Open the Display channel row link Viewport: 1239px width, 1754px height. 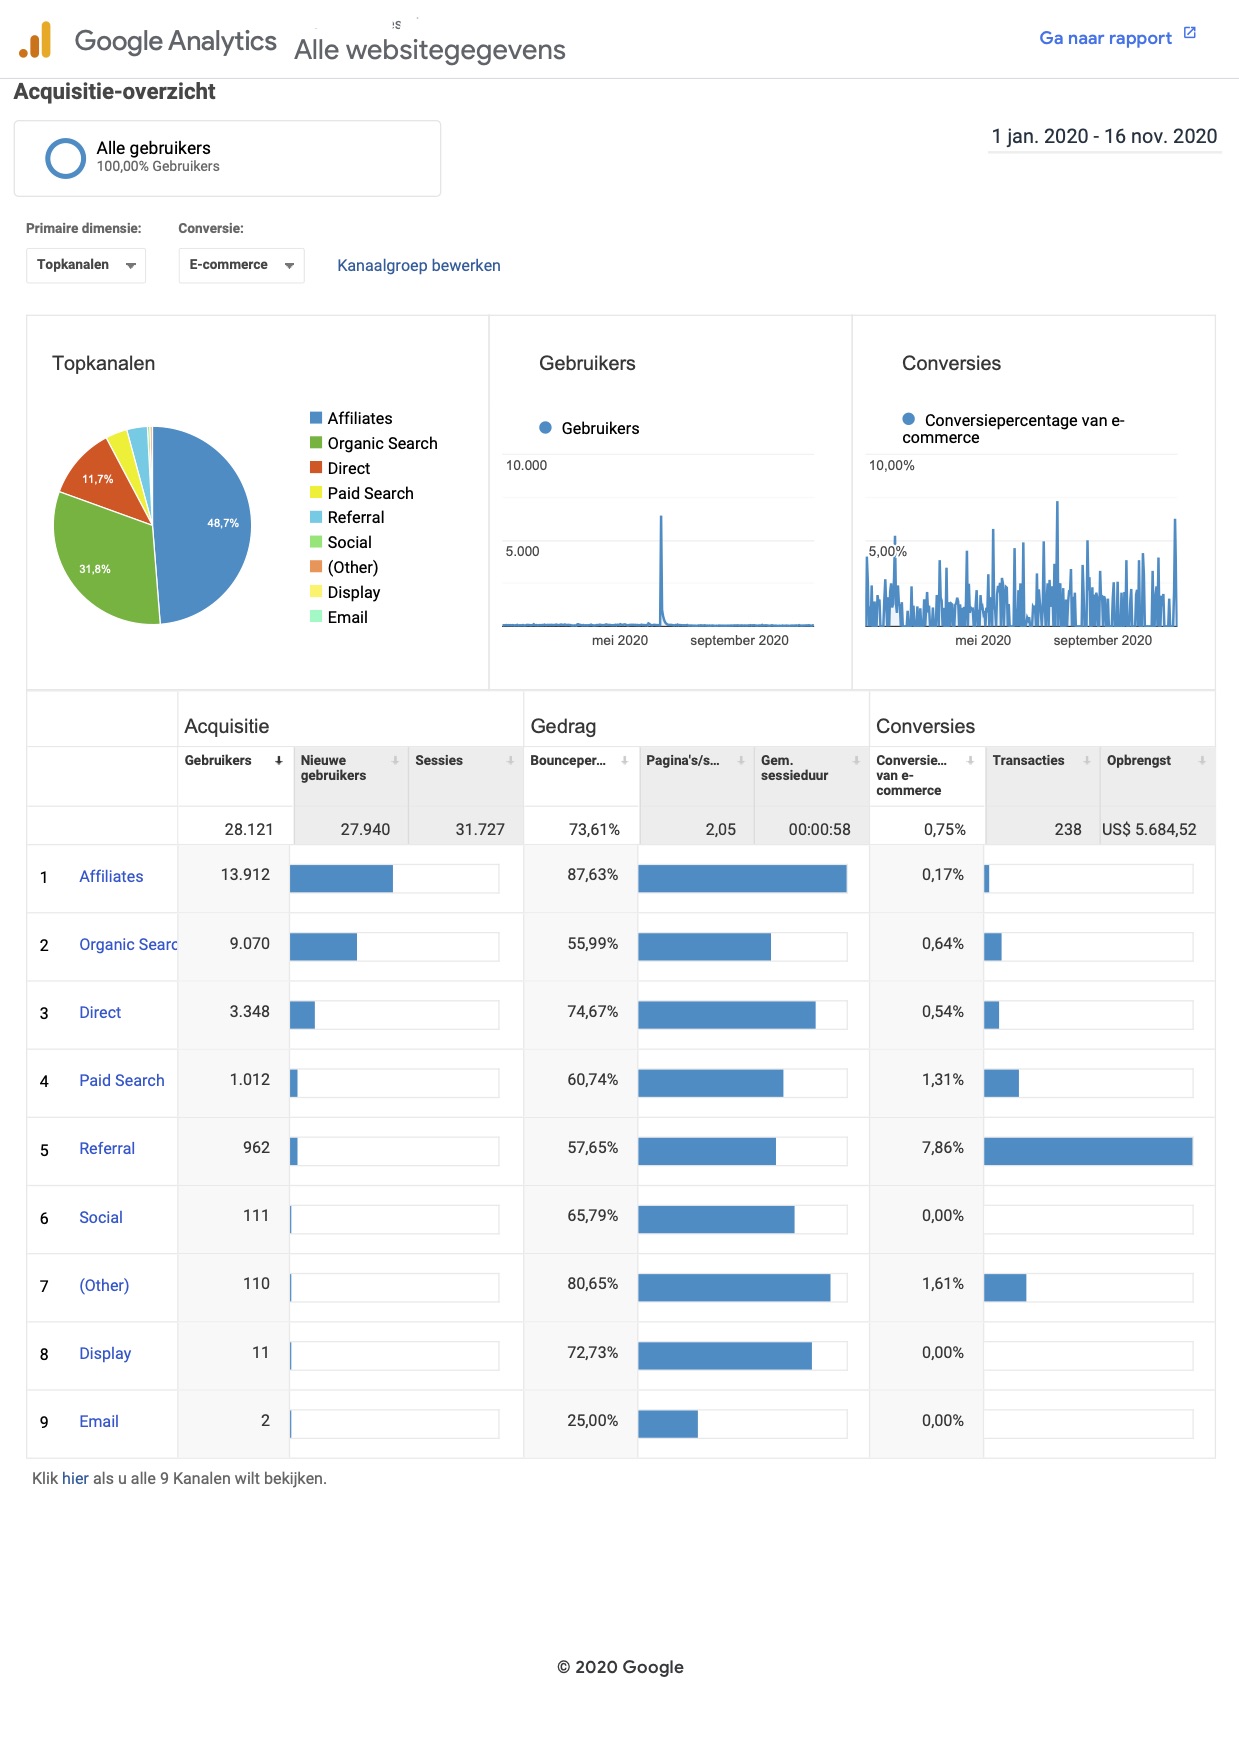[105, 1354]
